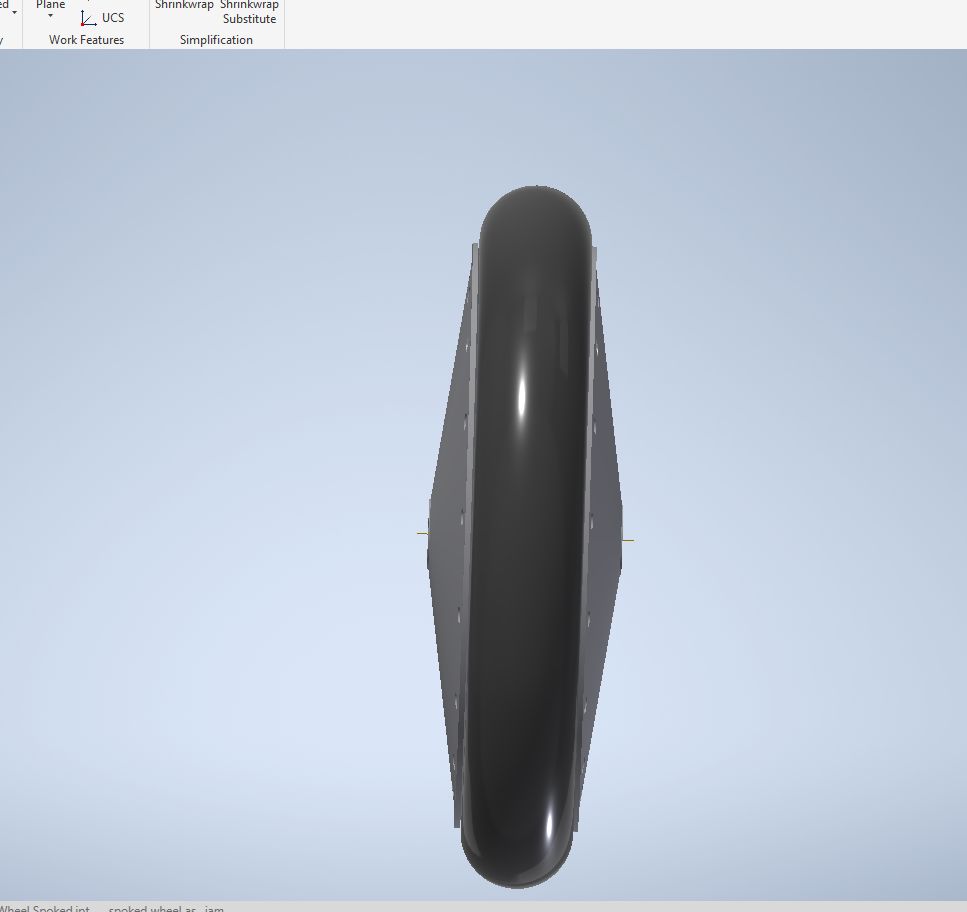Click the Work Features panel label
Viewport: 967px width, 912px height.
[x=86, y=39]
